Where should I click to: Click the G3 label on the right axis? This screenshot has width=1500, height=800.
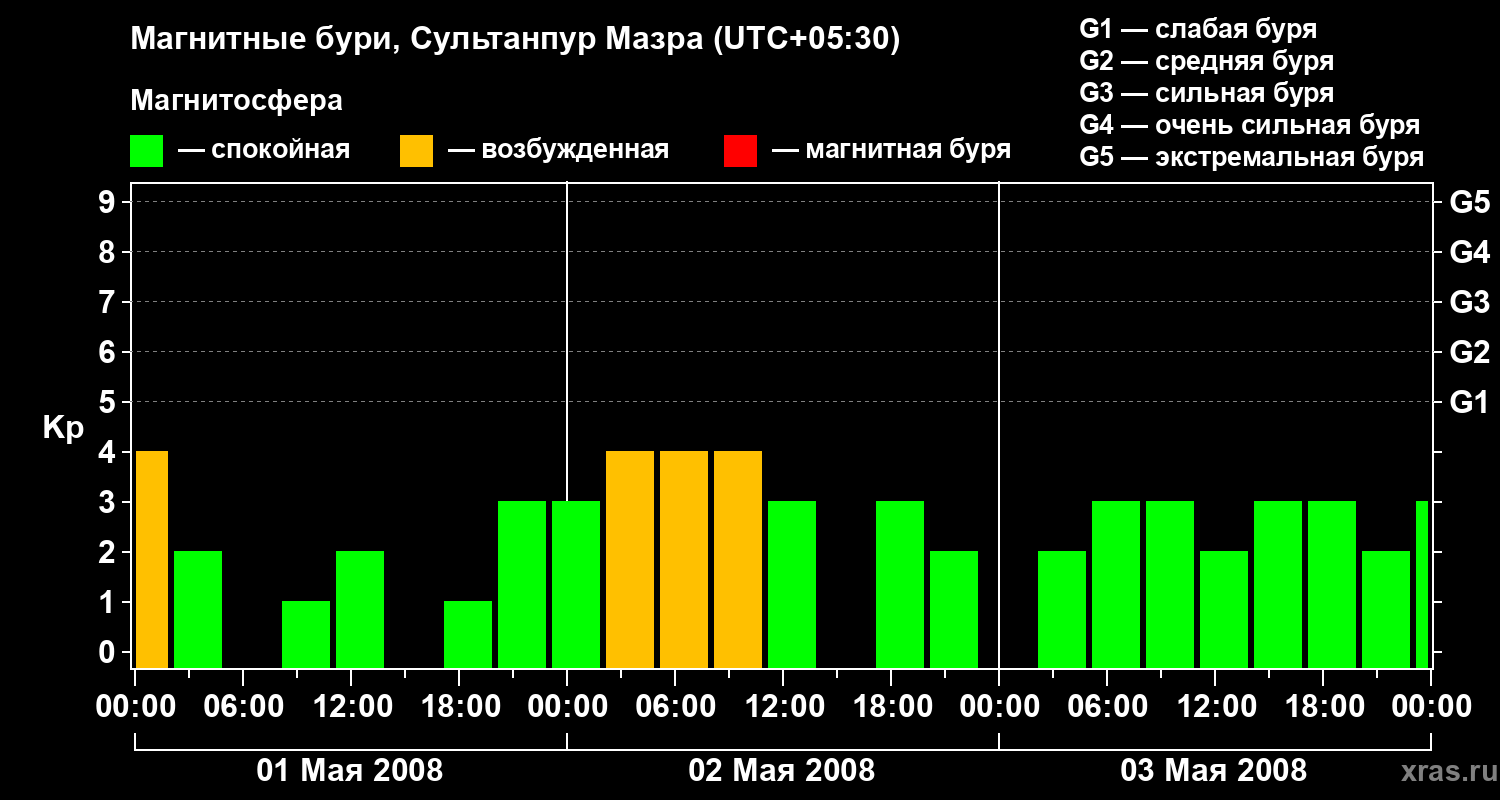1469,302
